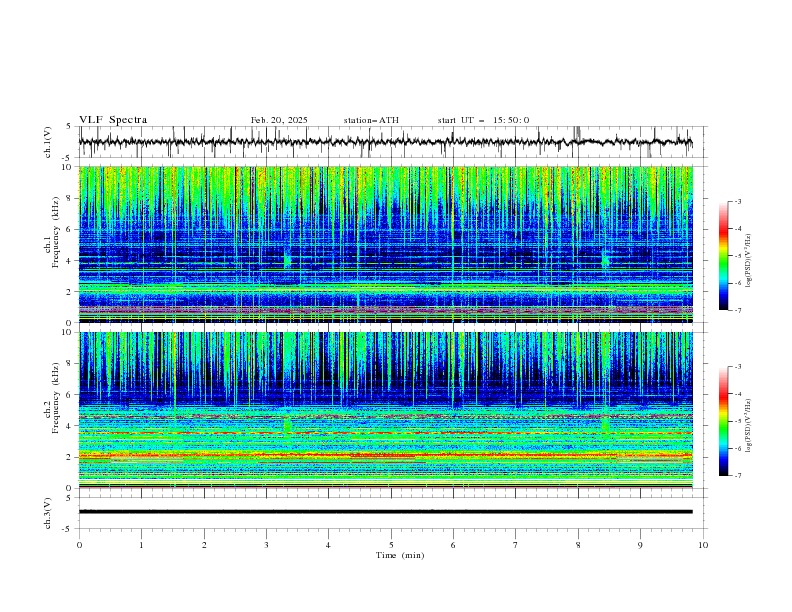Click the "ch.3(V)" axis label
This screenshot has height=612, width=792.
48,513
